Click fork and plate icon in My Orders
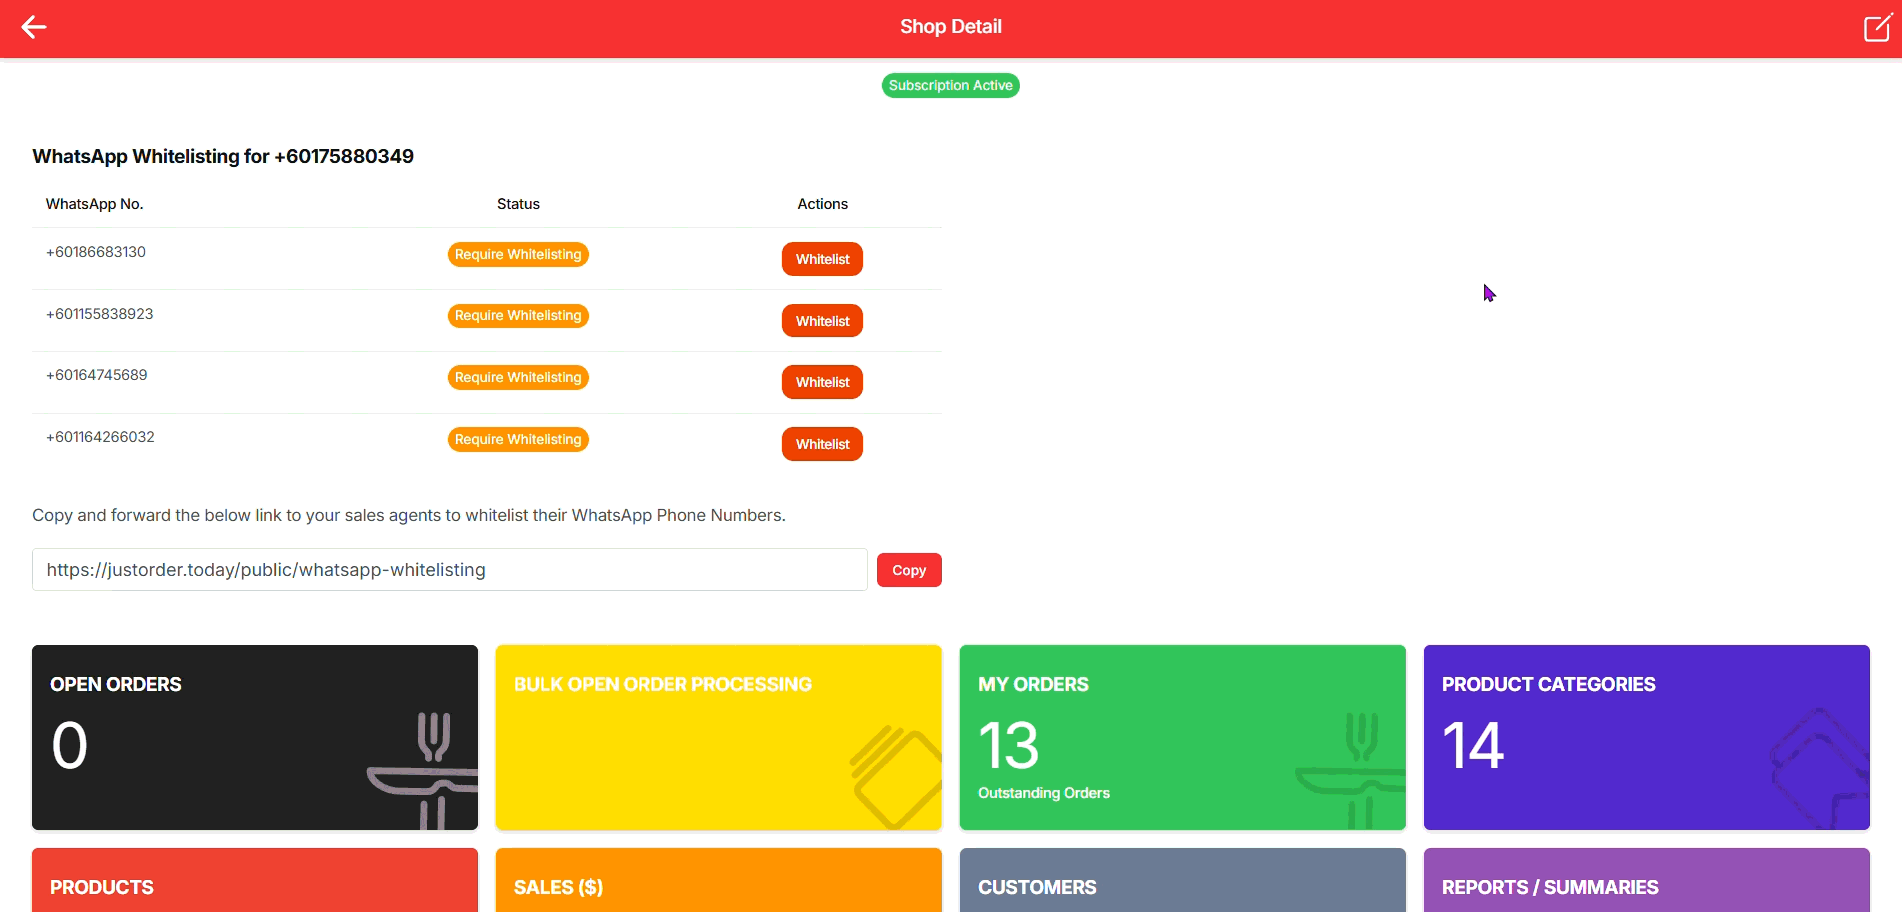Screen dimensions: 1902x912 pyautogui.click(x=1353, y=770)
